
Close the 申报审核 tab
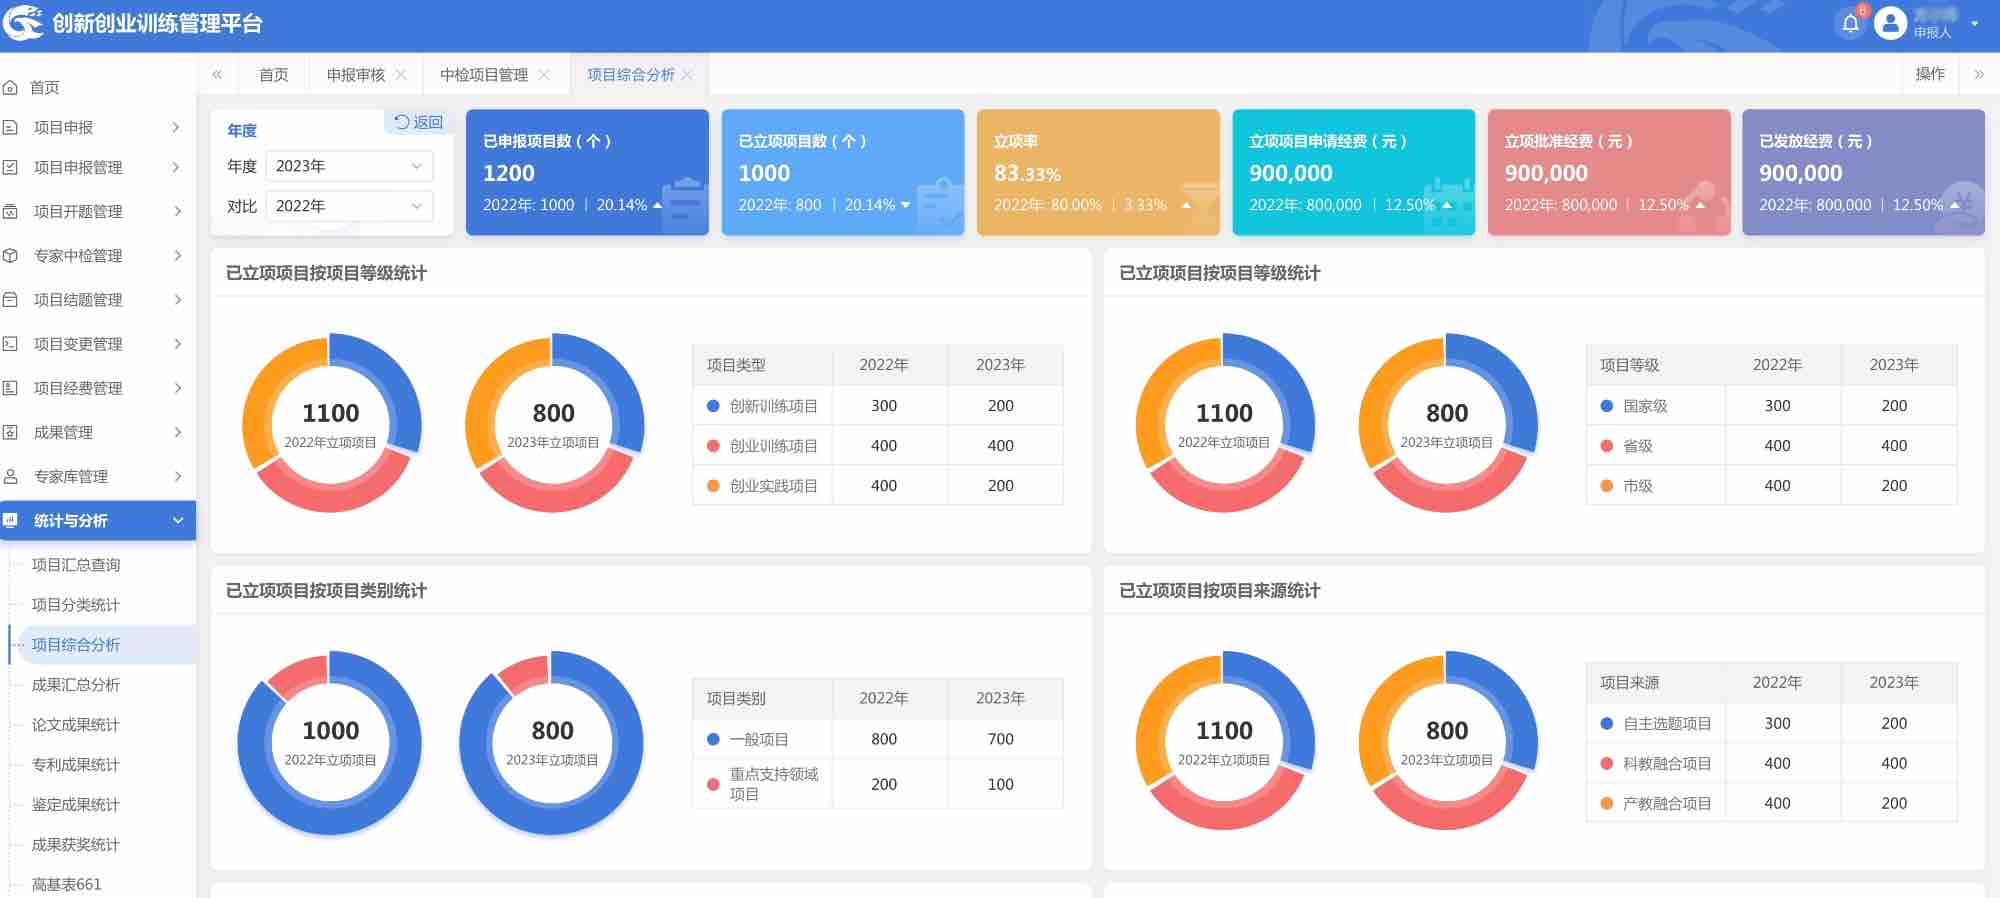[x=401, y=75]
